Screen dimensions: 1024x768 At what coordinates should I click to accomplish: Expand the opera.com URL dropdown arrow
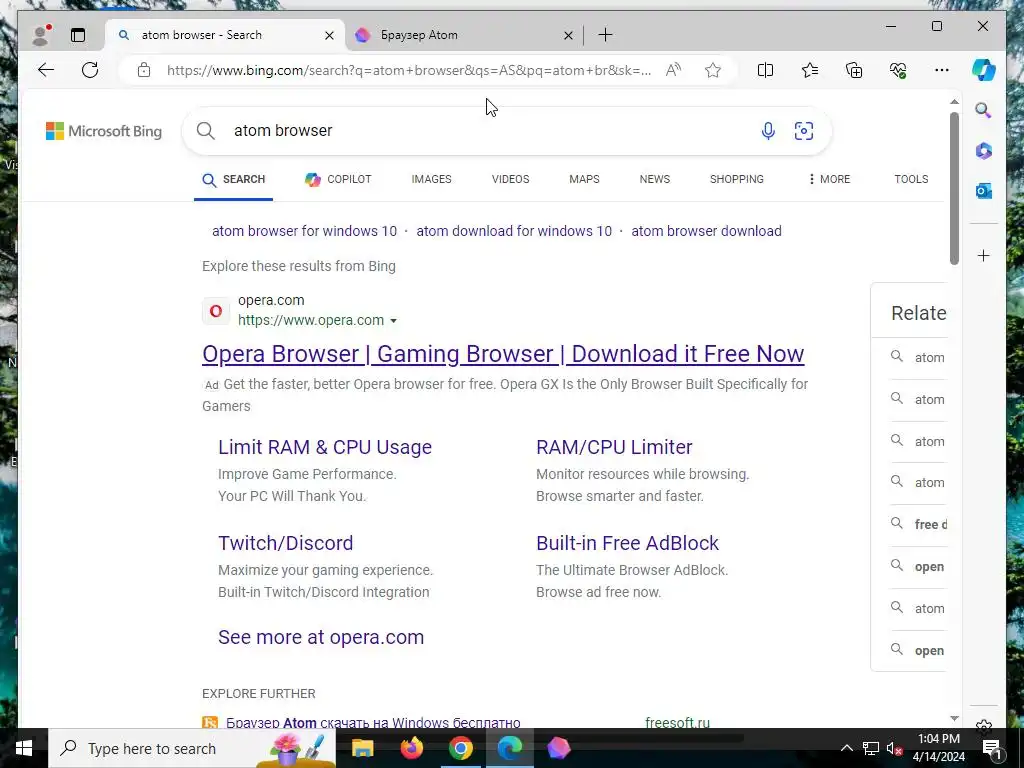coord(393,321)
